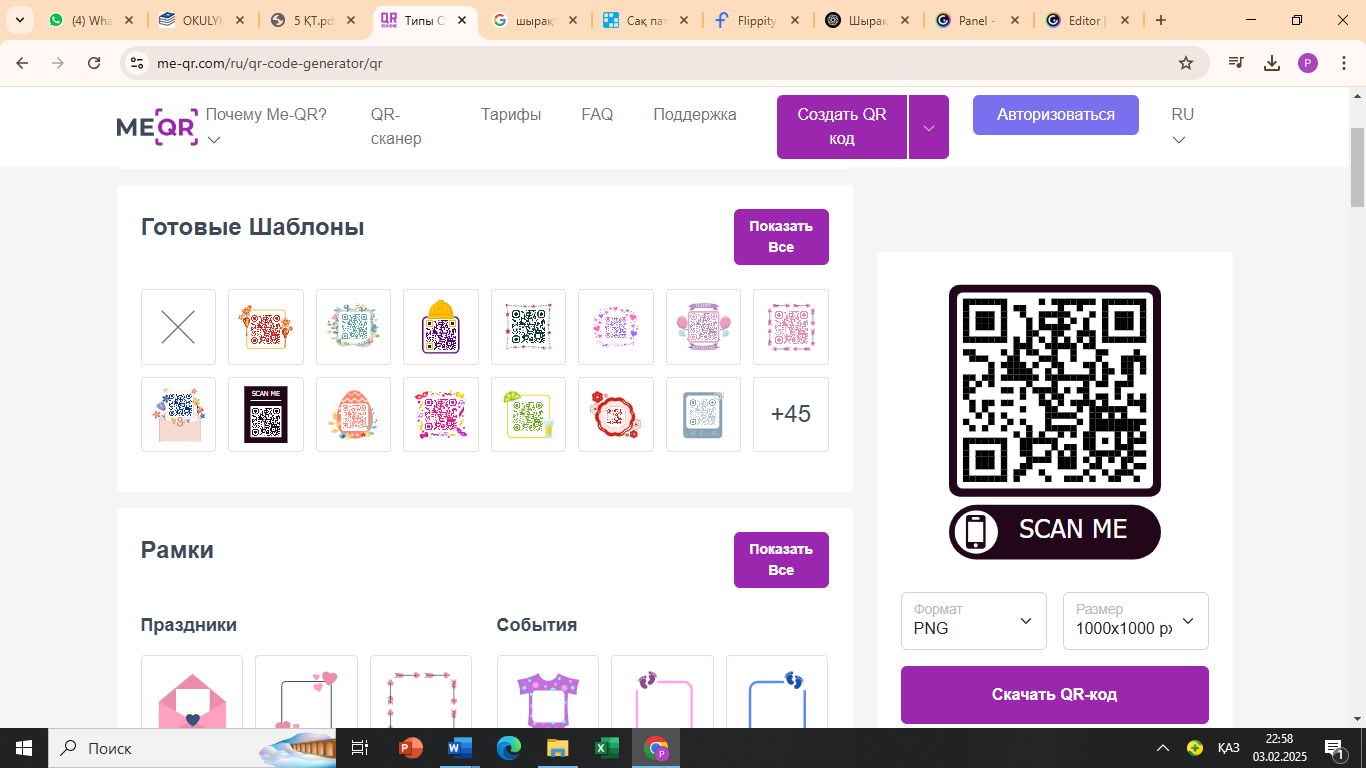Switch to the 5 KT.pdf tab
This screenshot has width=1366, height=768.
click(314, 20)
